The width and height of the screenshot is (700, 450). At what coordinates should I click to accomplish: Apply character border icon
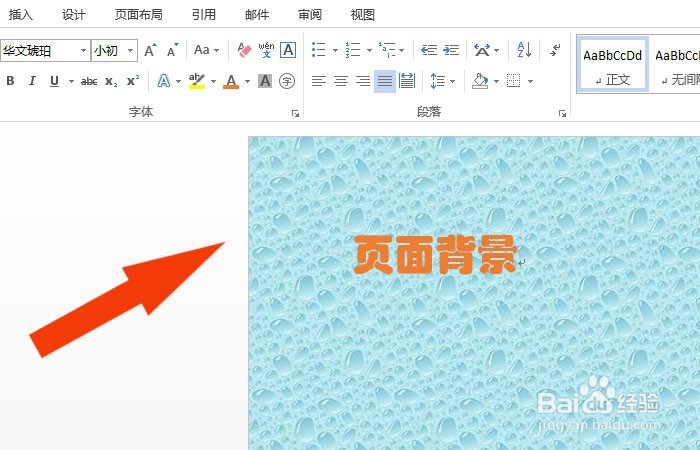(x=288, y=50)
